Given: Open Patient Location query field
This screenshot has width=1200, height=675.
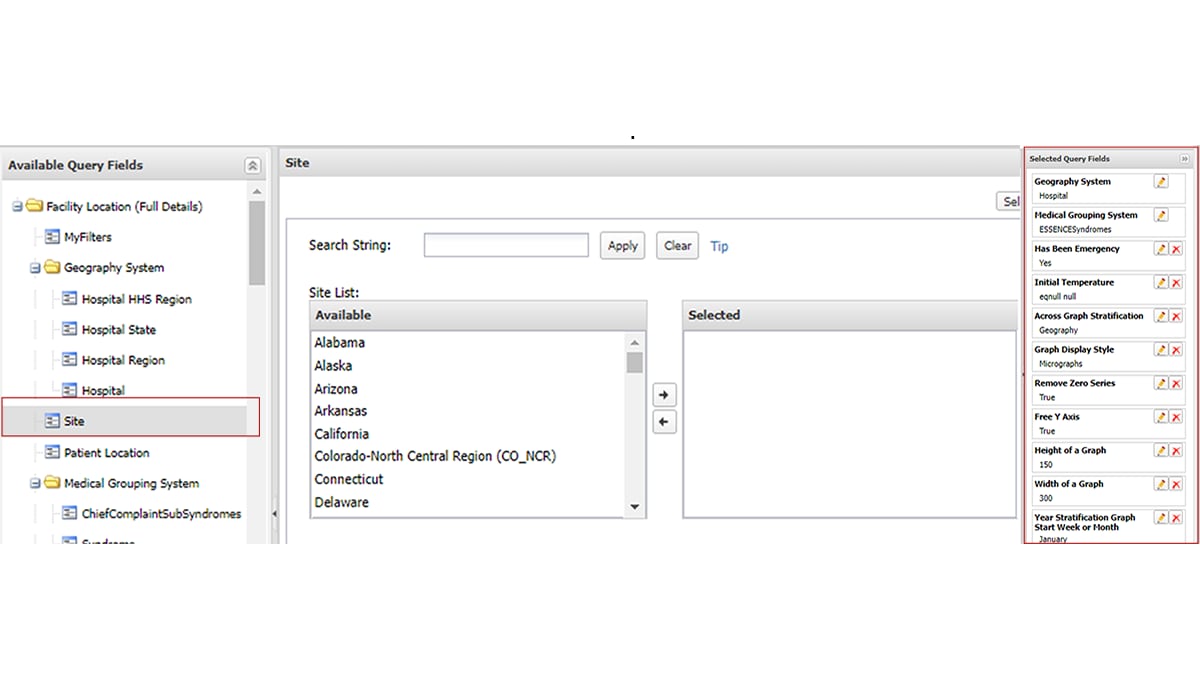Looking at the screenshot, I should tap(106, 453).
